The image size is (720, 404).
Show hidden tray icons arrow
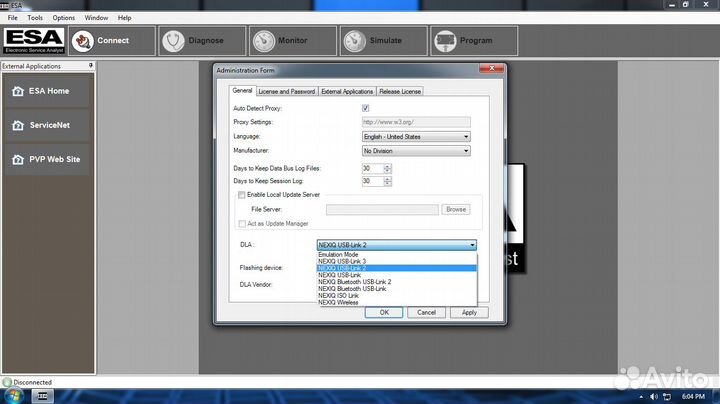point(641,396)
